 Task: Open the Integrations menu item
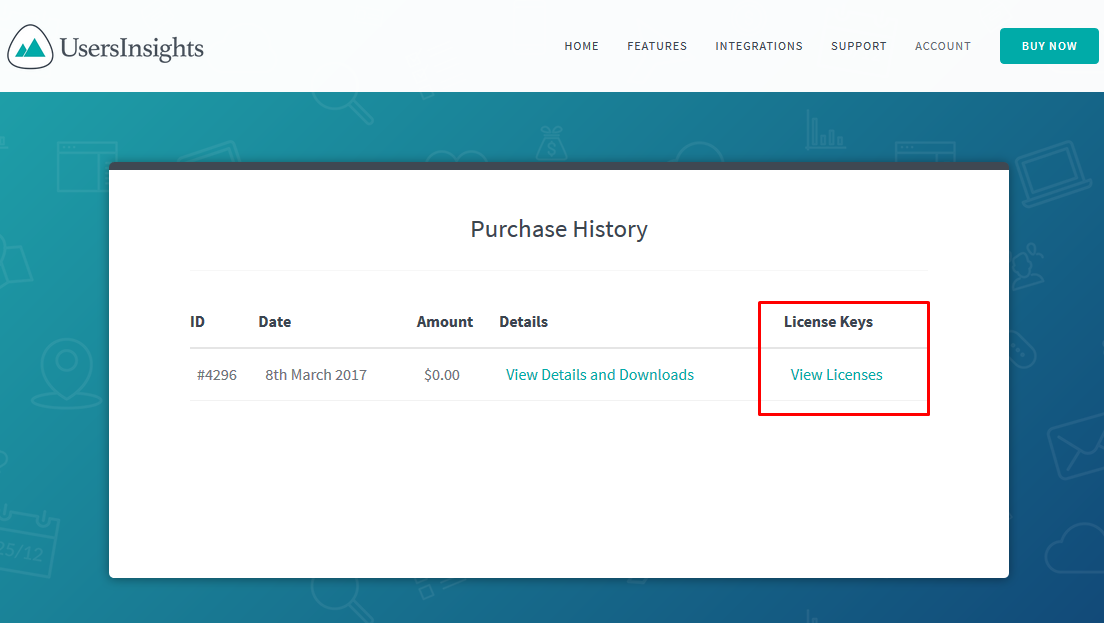pyautogui.click(x=758, y=46)
